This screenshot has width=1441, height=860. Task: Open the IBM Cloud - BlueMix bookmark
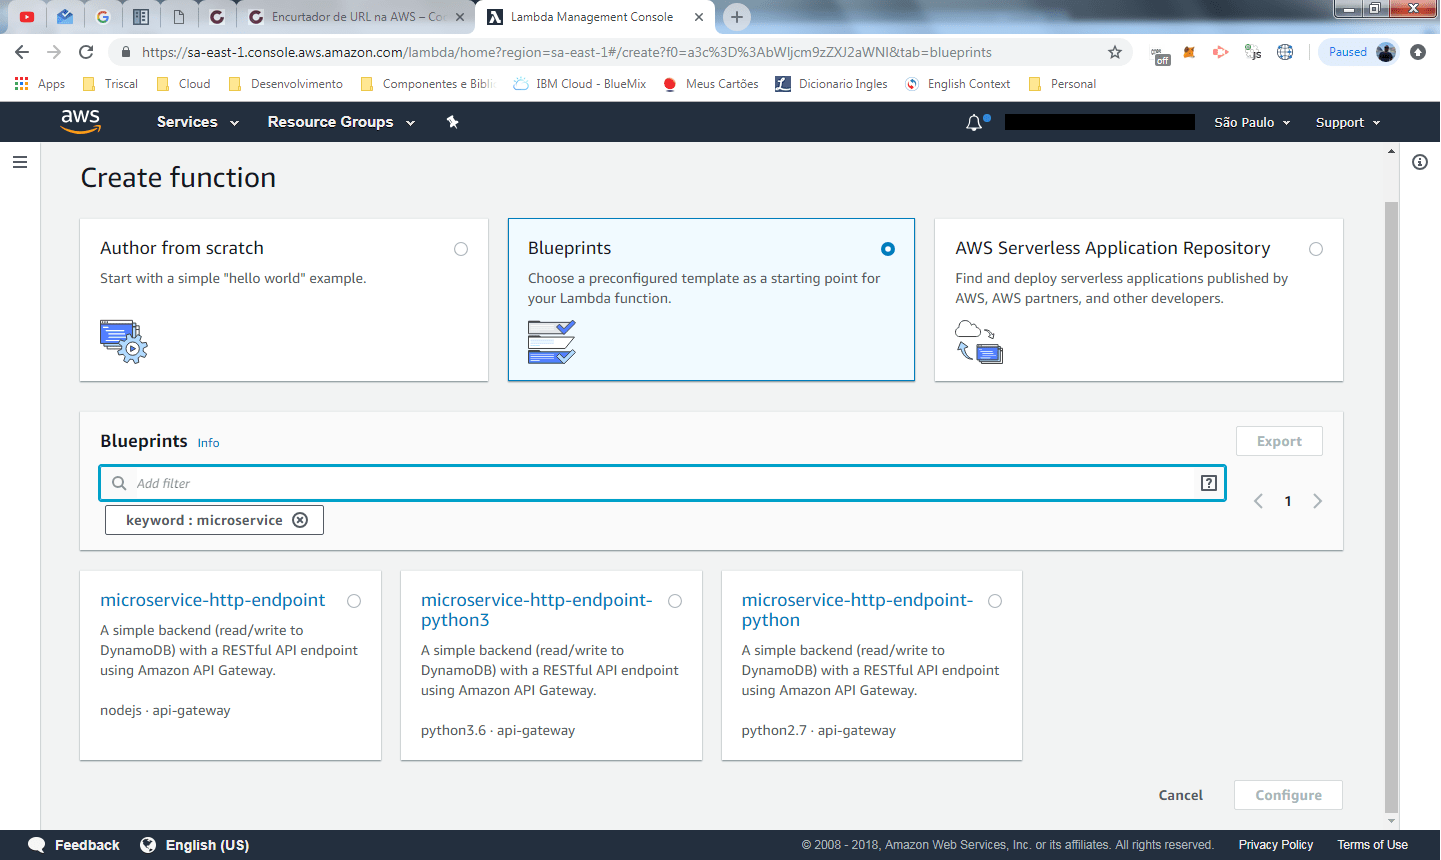click(580, 84)
